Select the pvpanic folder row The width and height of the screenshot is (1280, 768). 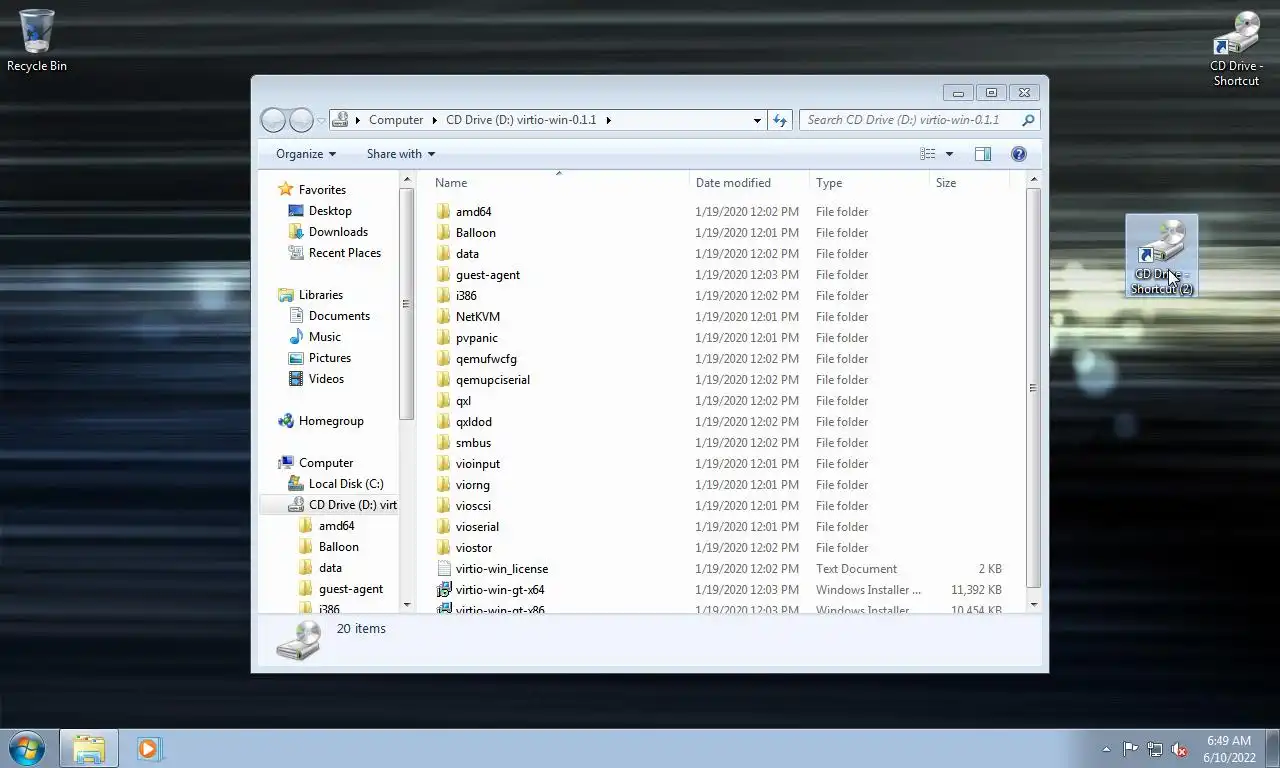click(720, 338)
